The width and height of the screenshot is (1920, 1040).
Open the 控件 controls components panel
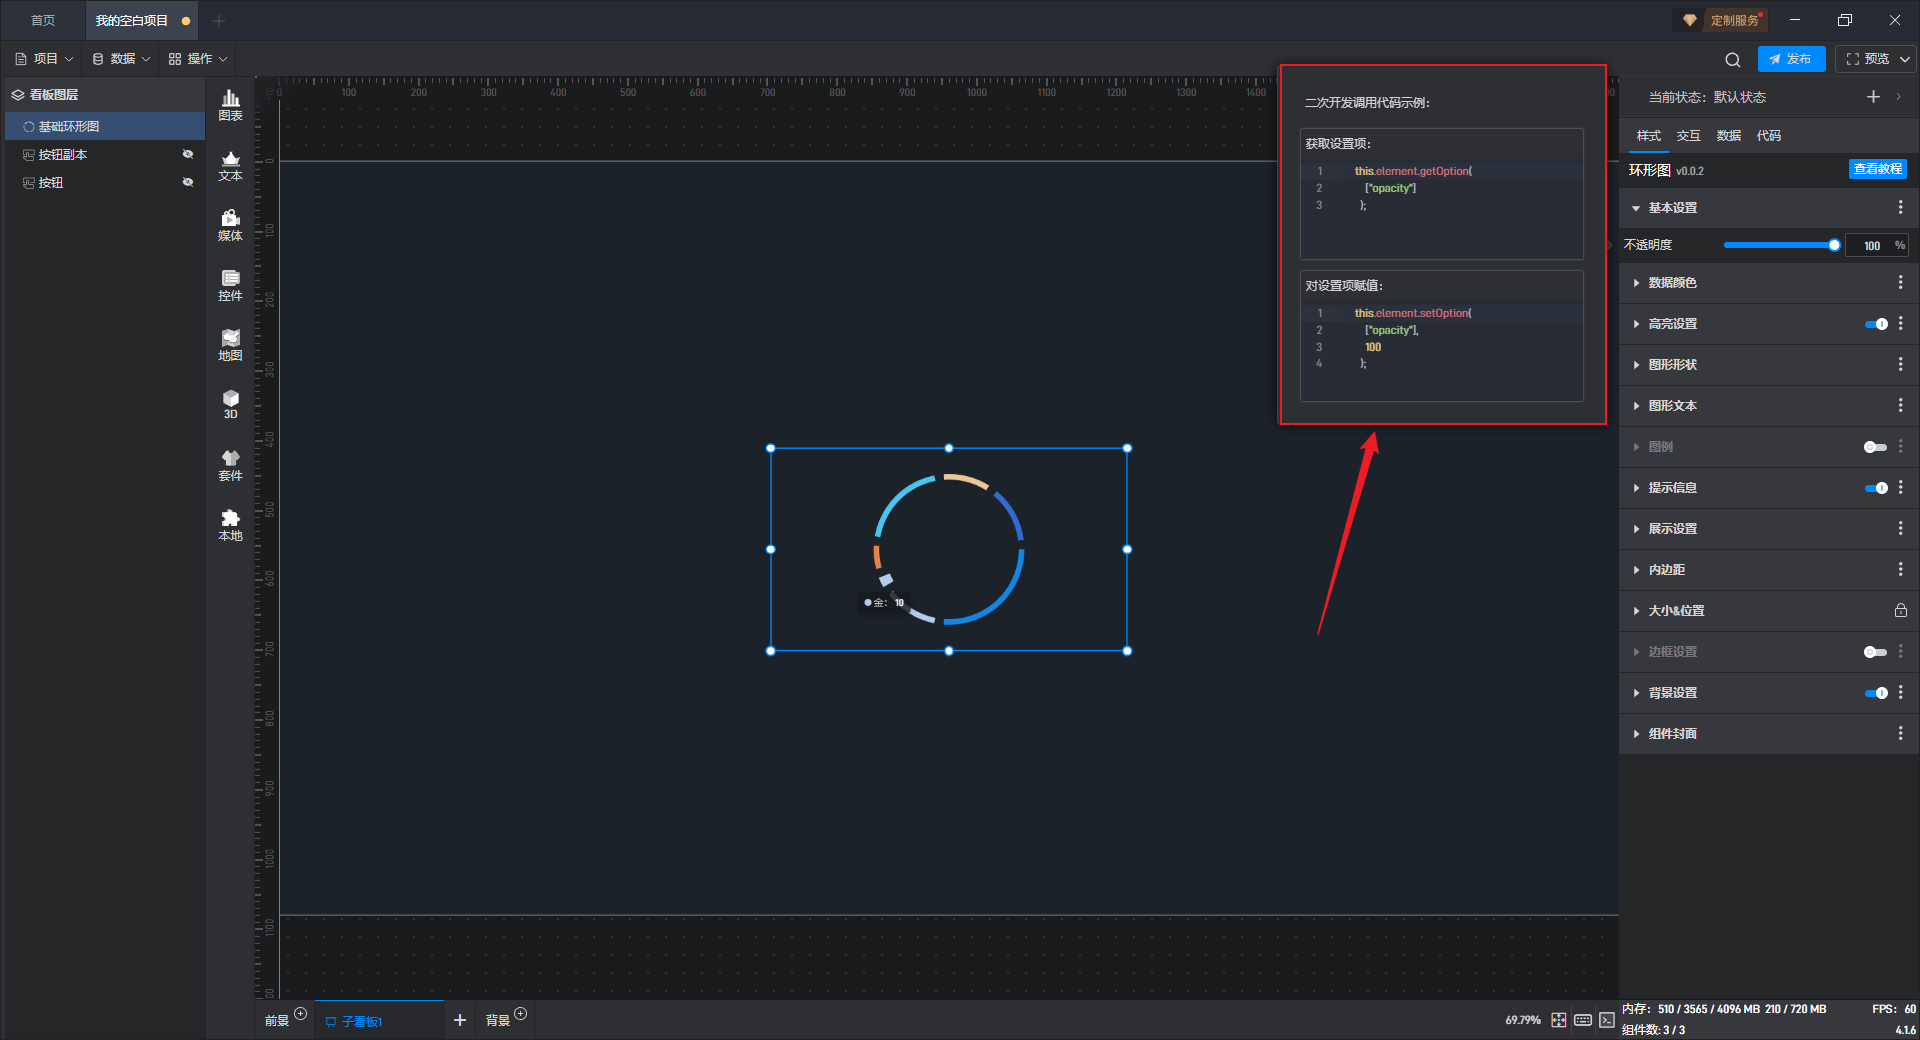tap(230, 284)
